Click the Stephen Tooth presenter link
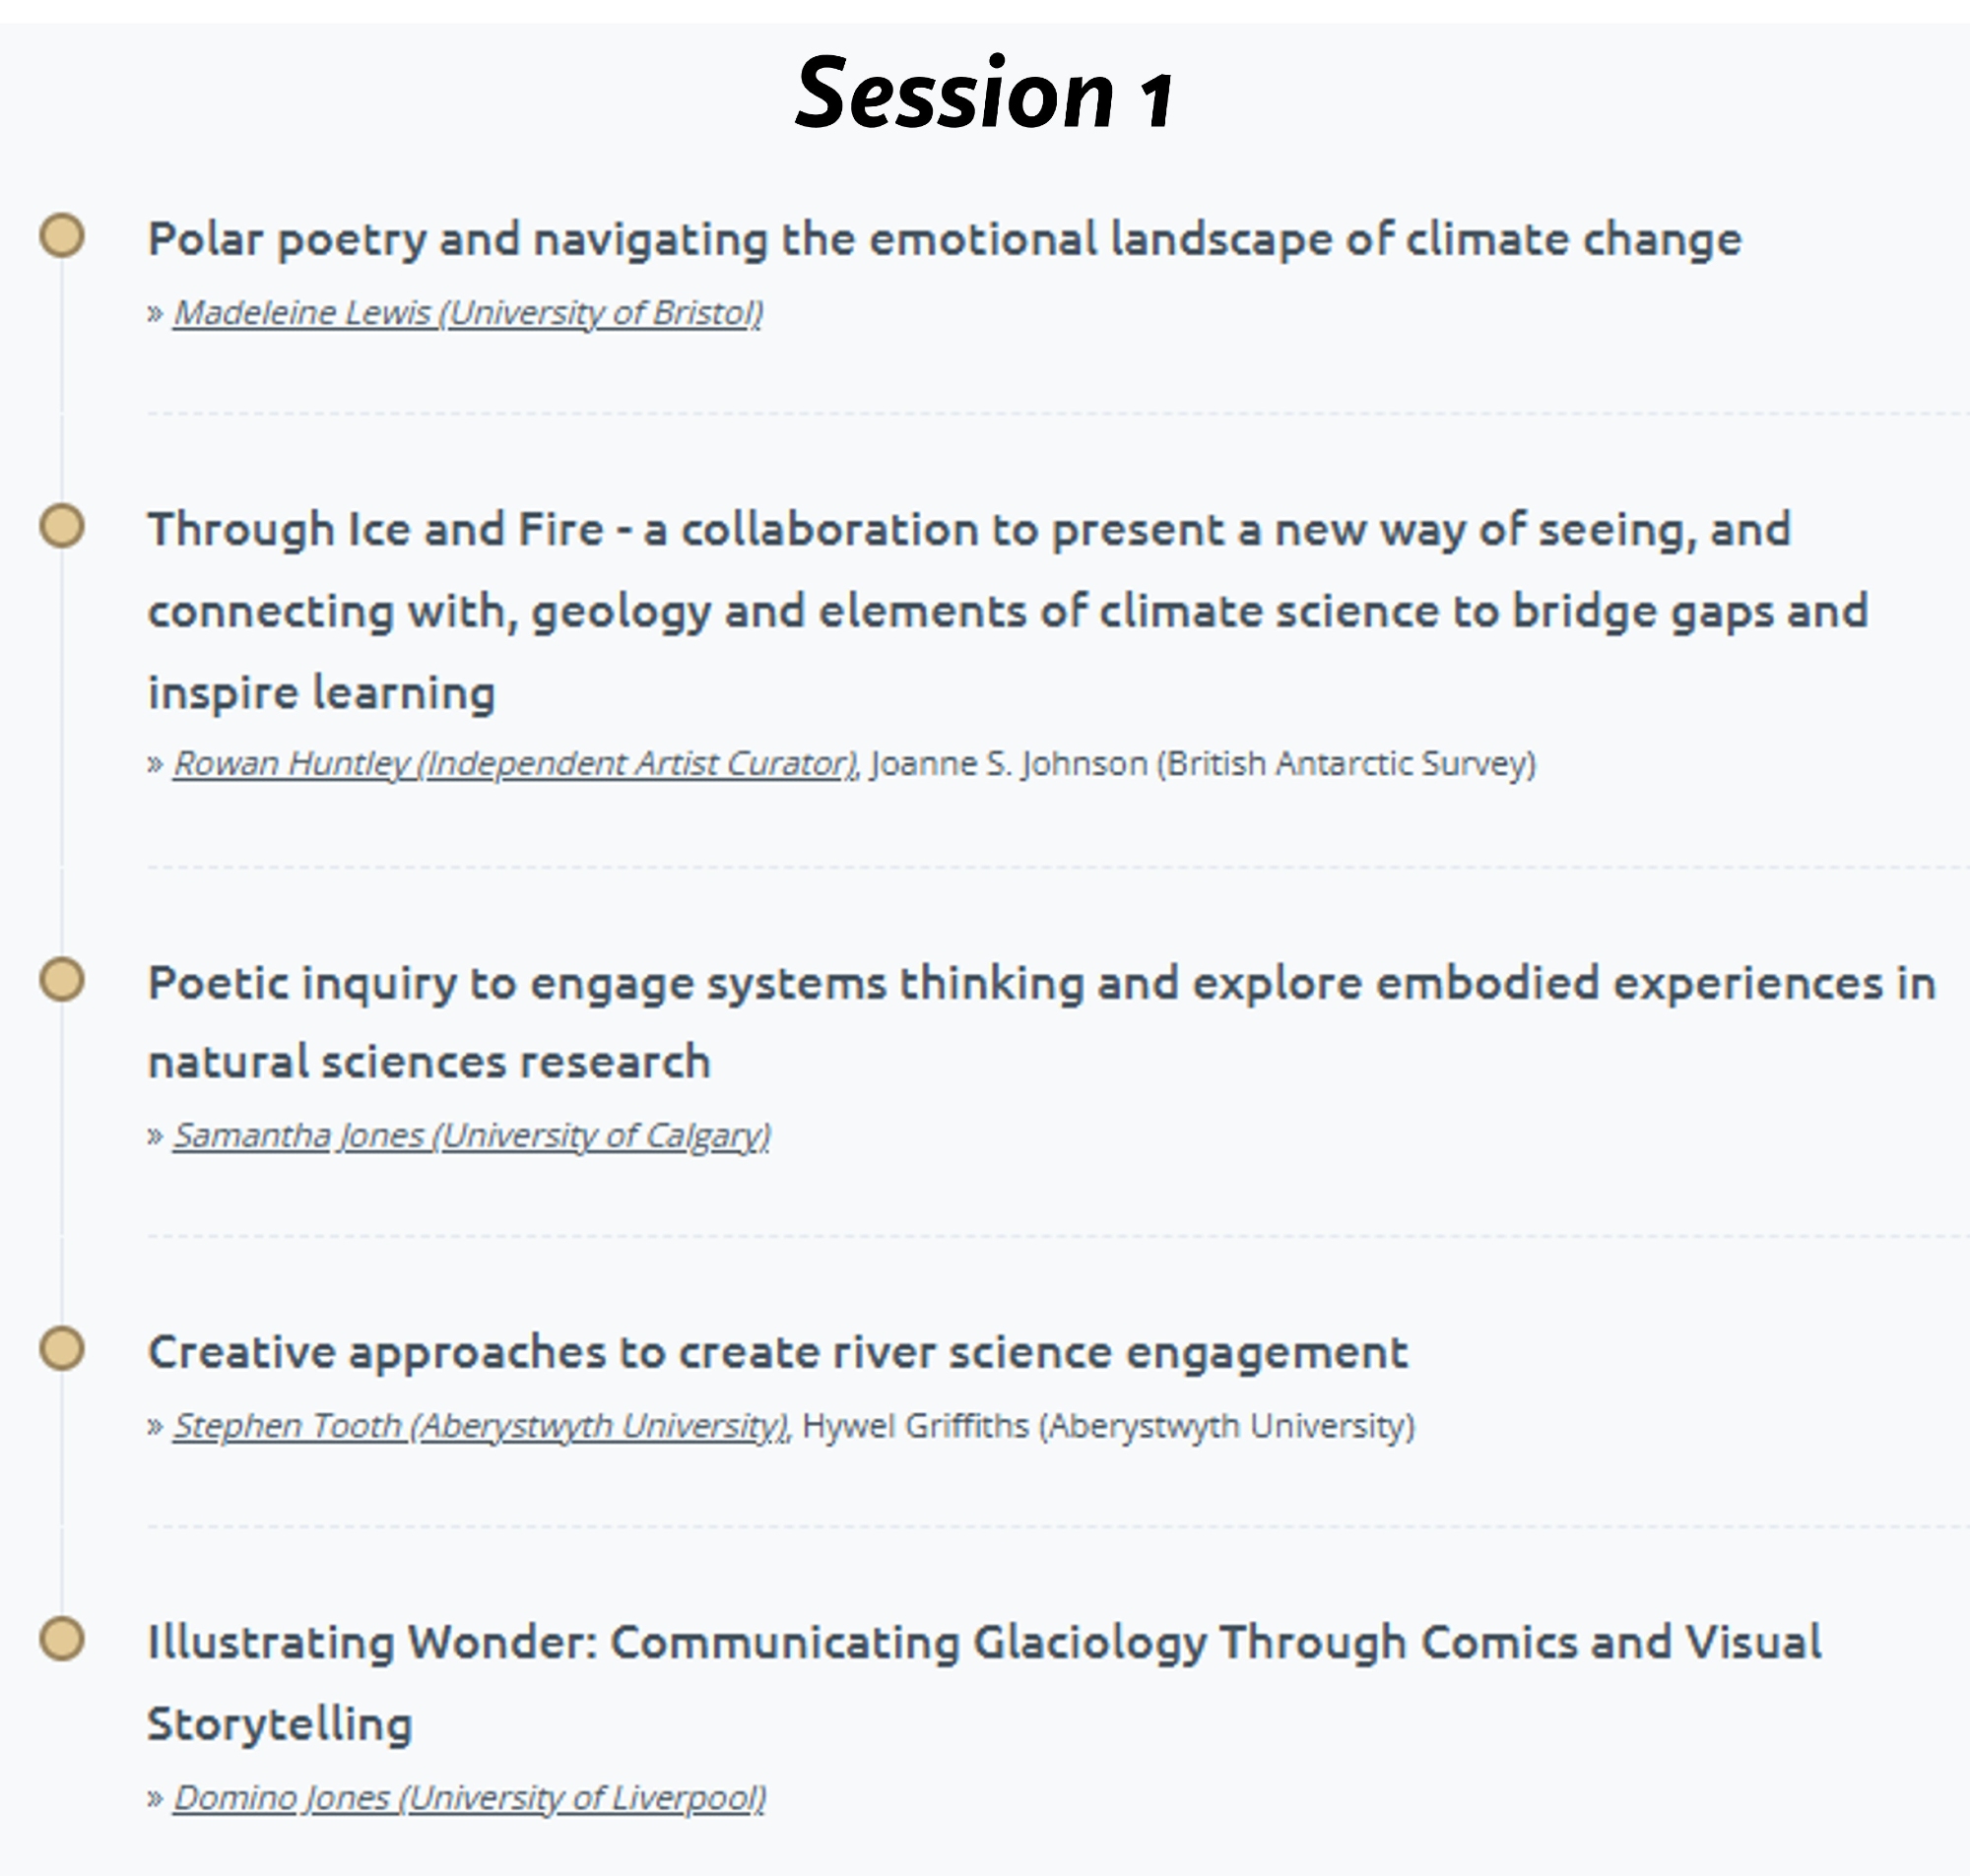 coord(481,1426)
